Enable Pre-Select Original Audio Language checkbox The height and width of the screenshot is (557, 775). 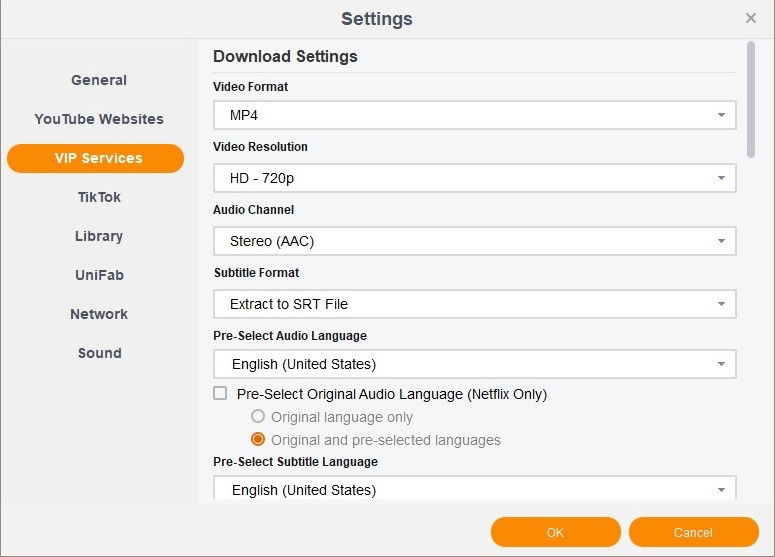click(x=220, y=393)
